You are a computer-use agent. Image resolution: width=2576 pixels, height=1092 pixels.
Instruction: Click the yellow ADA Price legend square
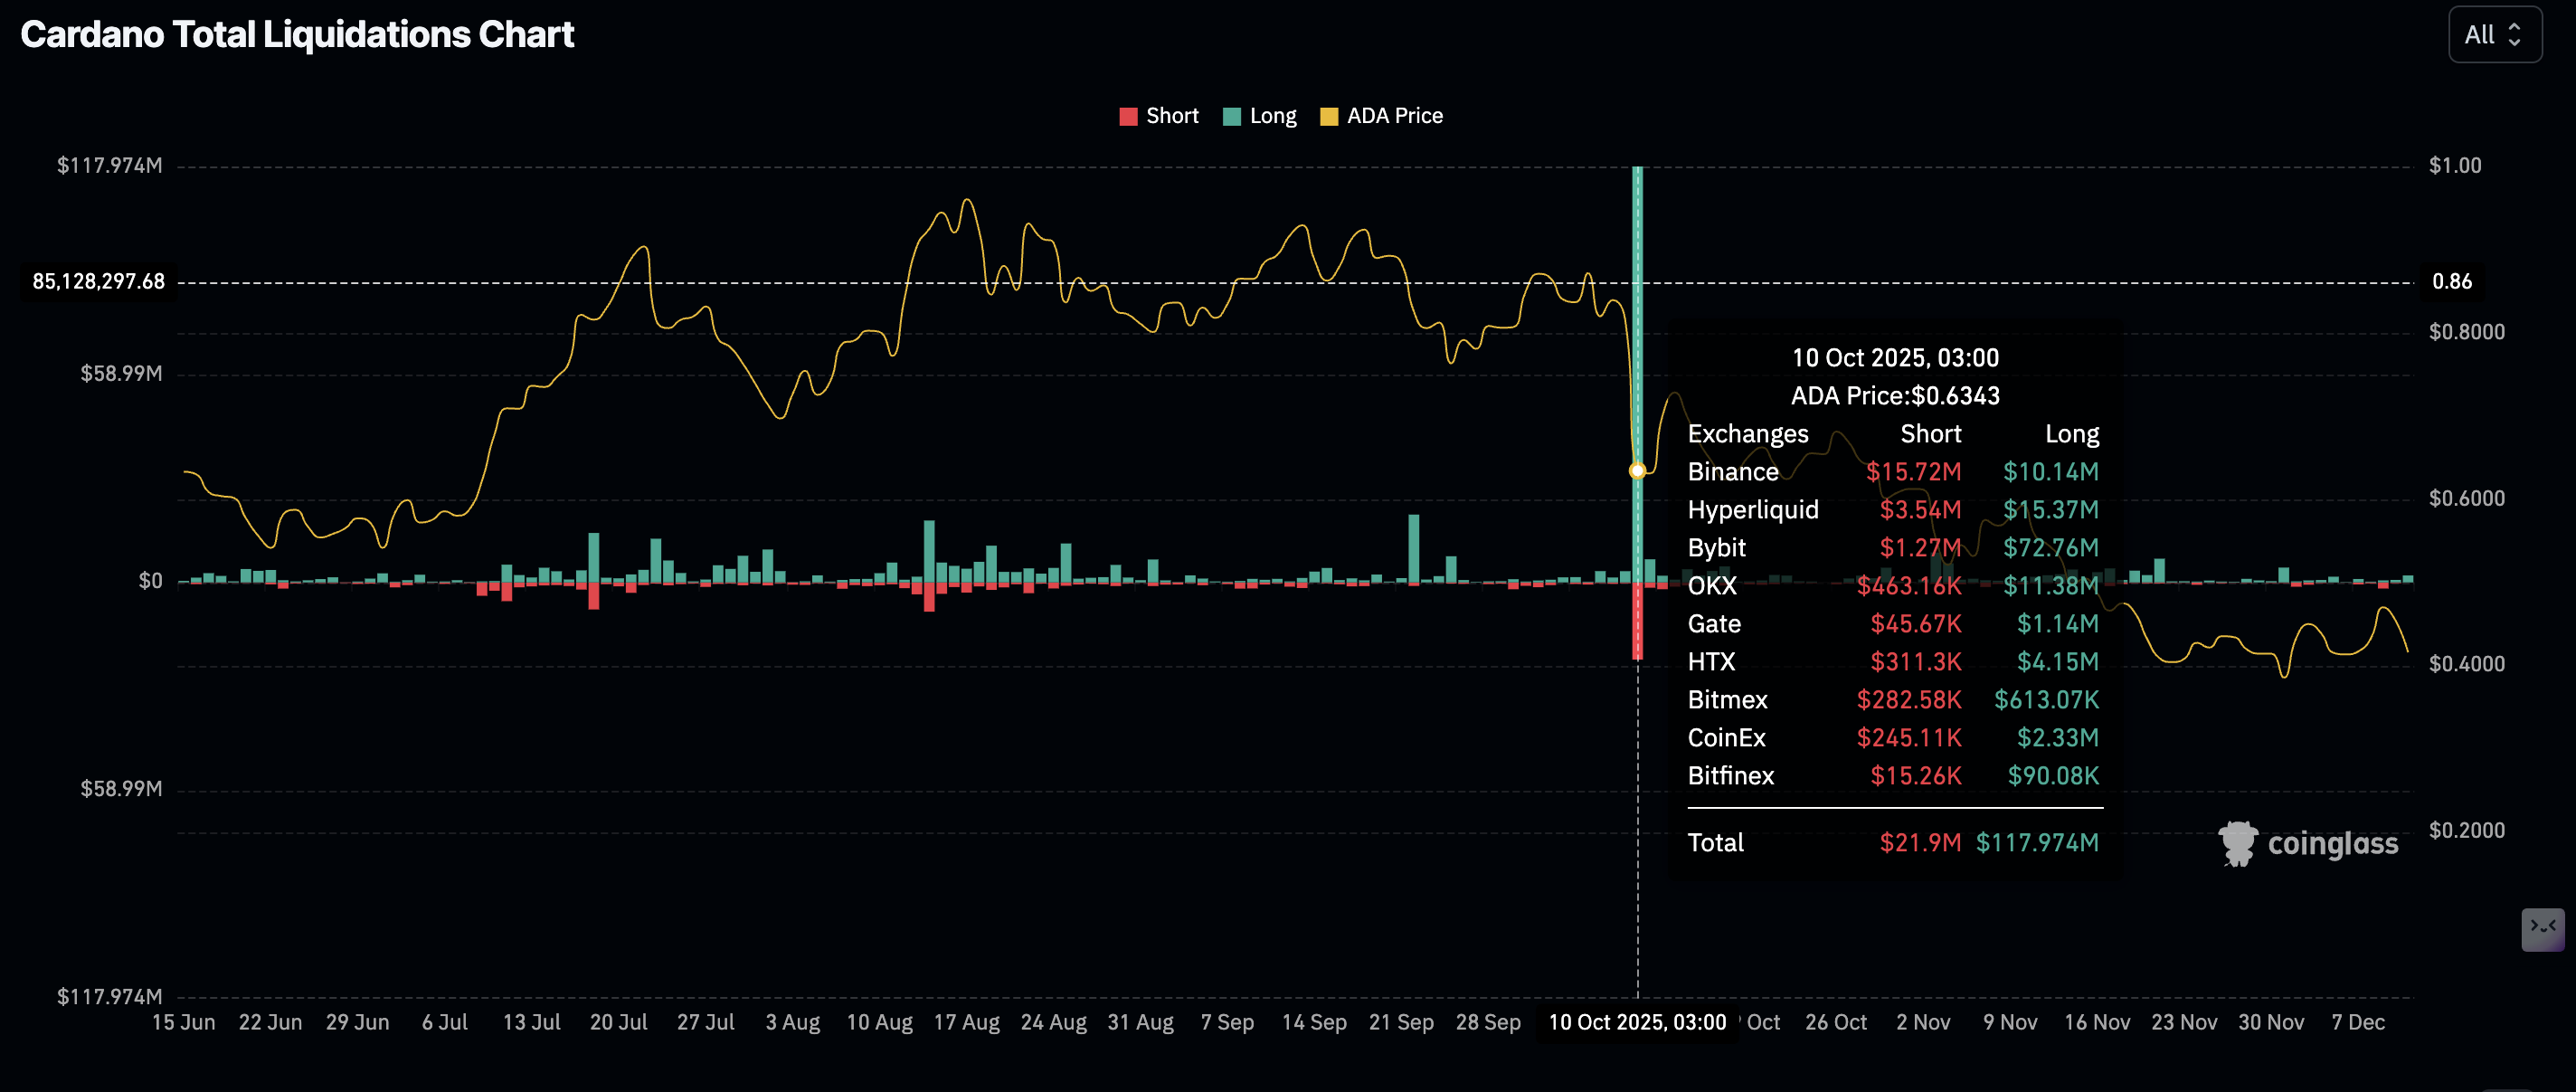pos(1330,115)
